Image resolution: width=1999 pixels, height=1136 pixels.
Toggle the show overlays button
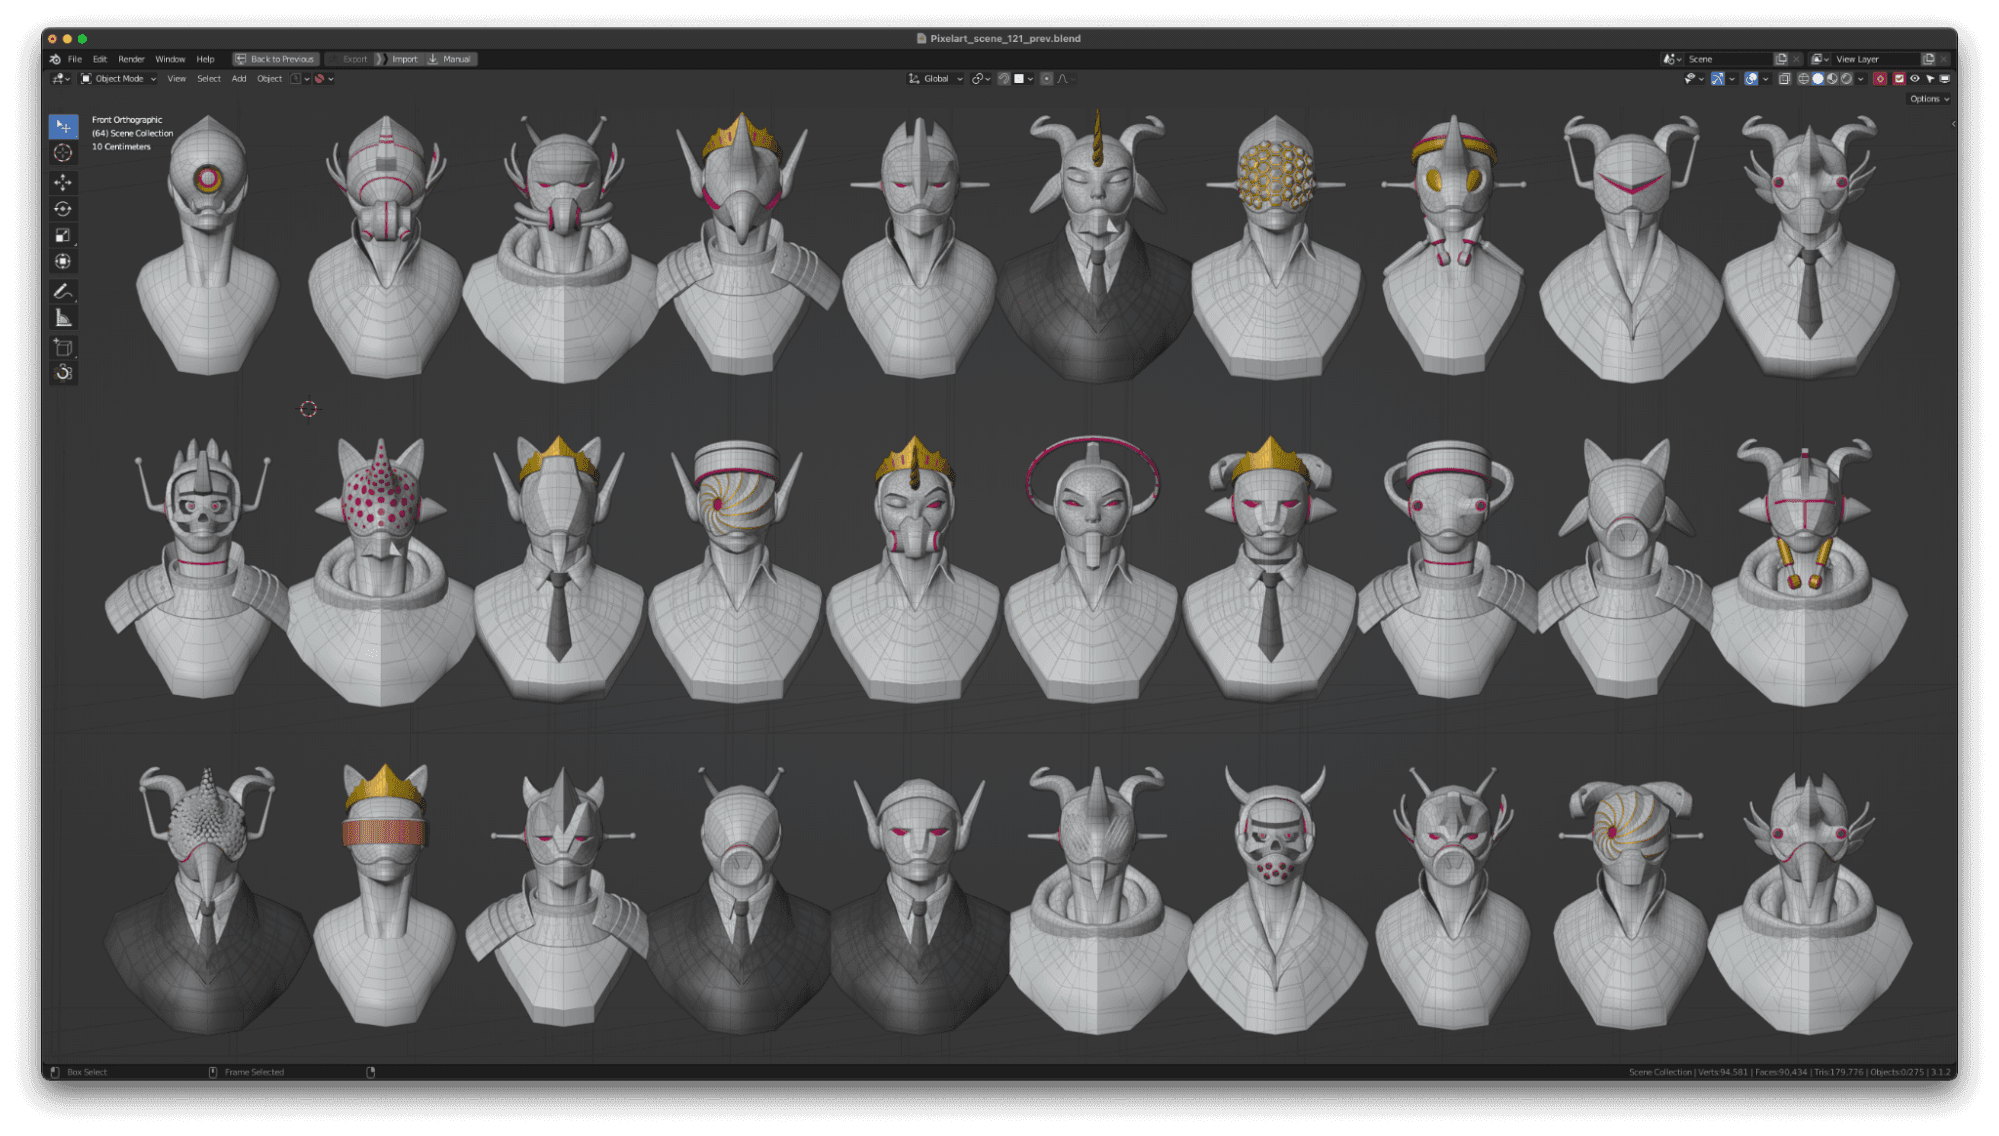coord(1751,79)
